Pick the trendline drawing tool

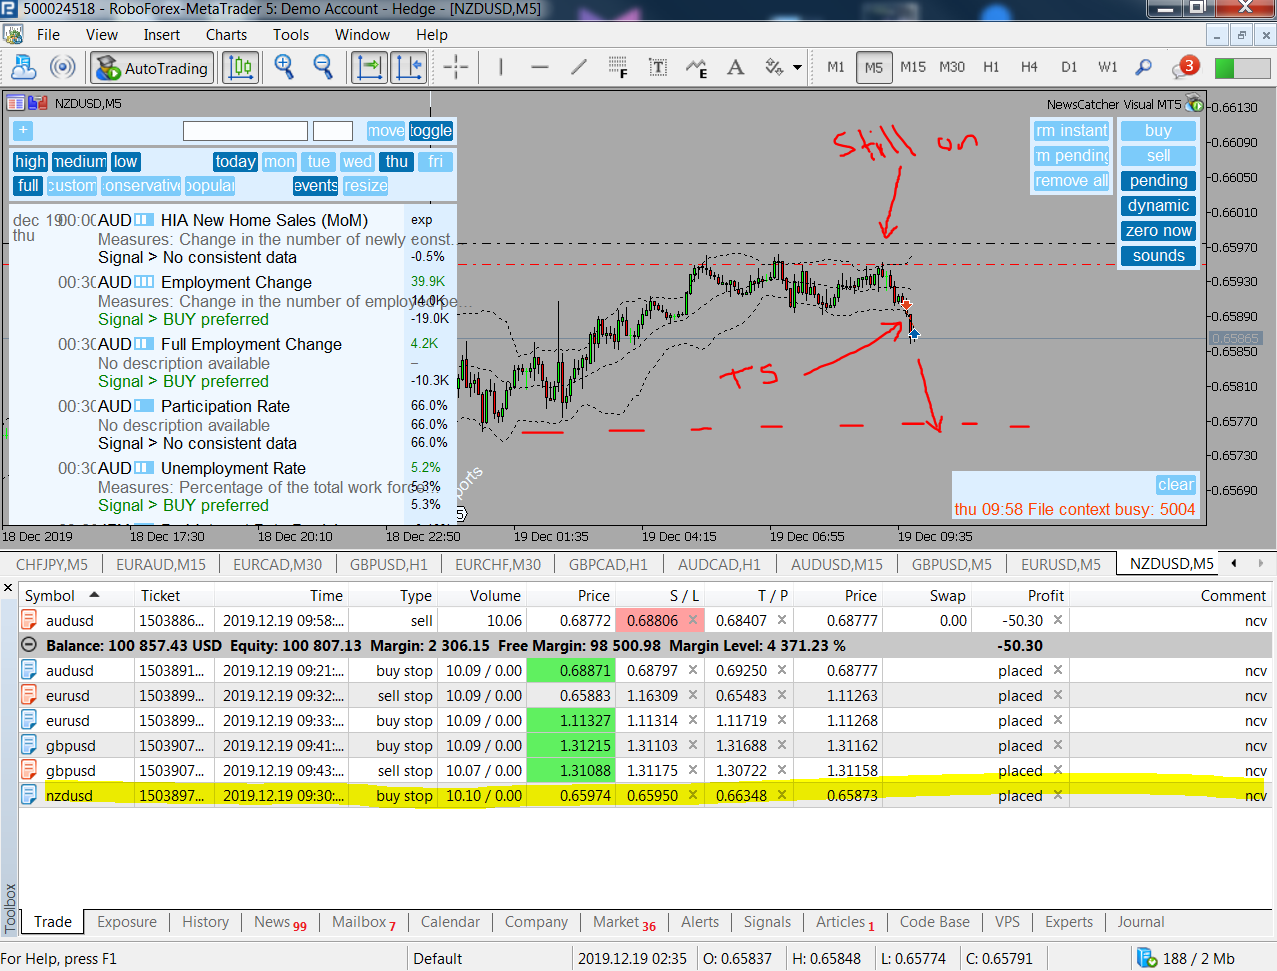point(579,67)
